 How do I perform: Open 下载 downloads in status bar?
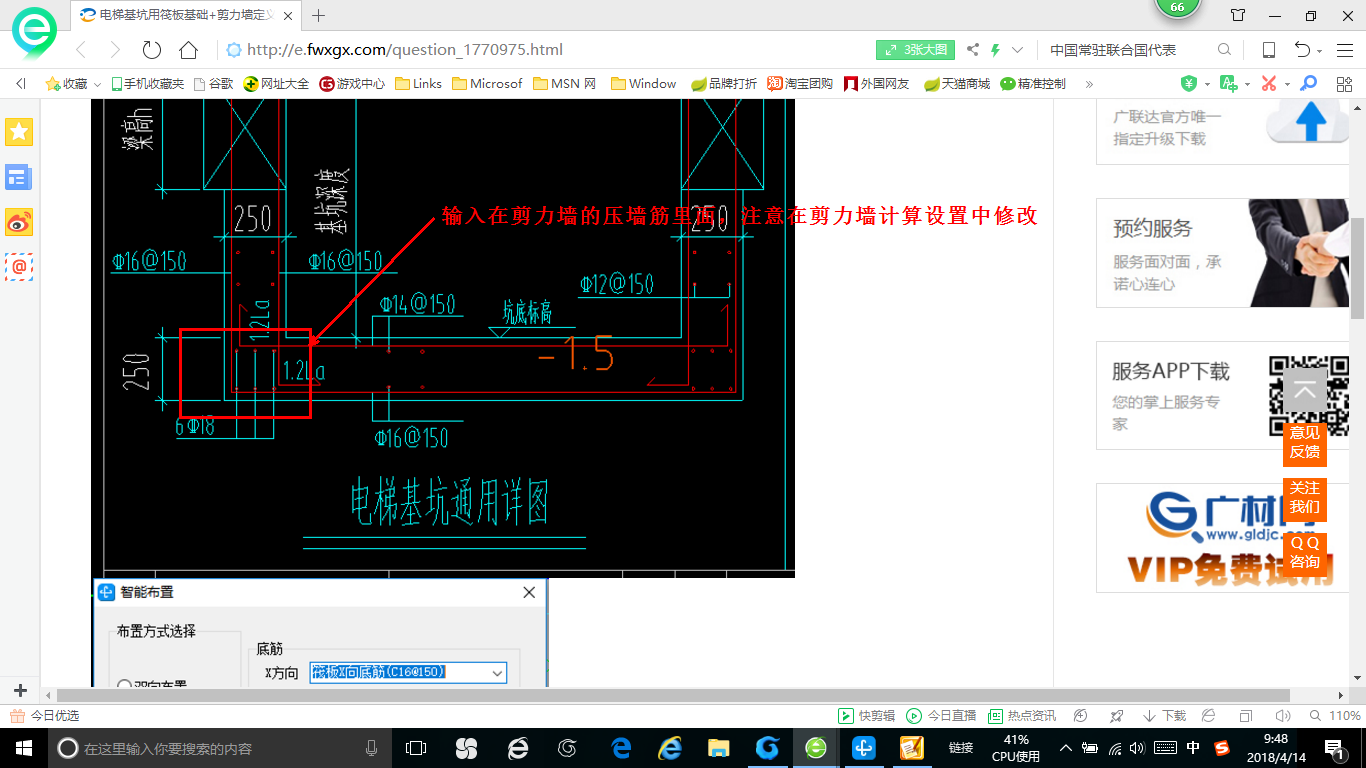(1164, 716)
